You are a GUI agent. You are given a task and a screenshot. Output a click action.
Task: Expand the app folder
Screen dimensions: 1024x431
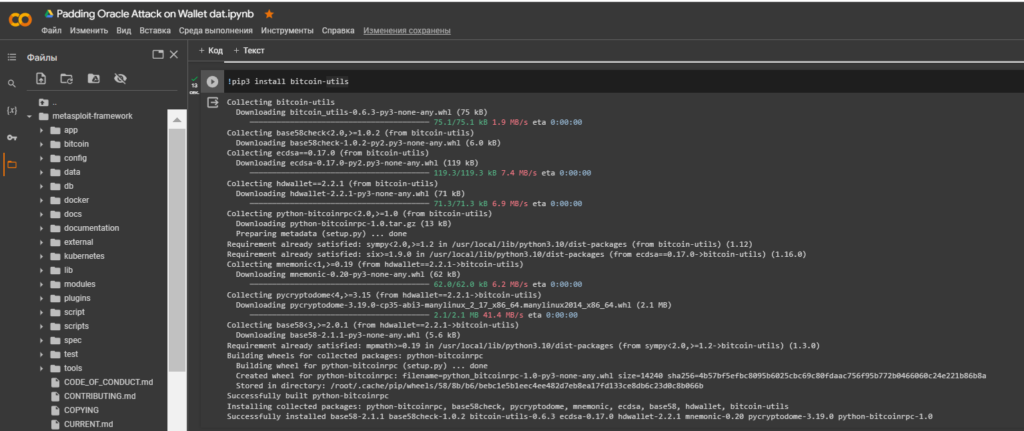point(41,130)
